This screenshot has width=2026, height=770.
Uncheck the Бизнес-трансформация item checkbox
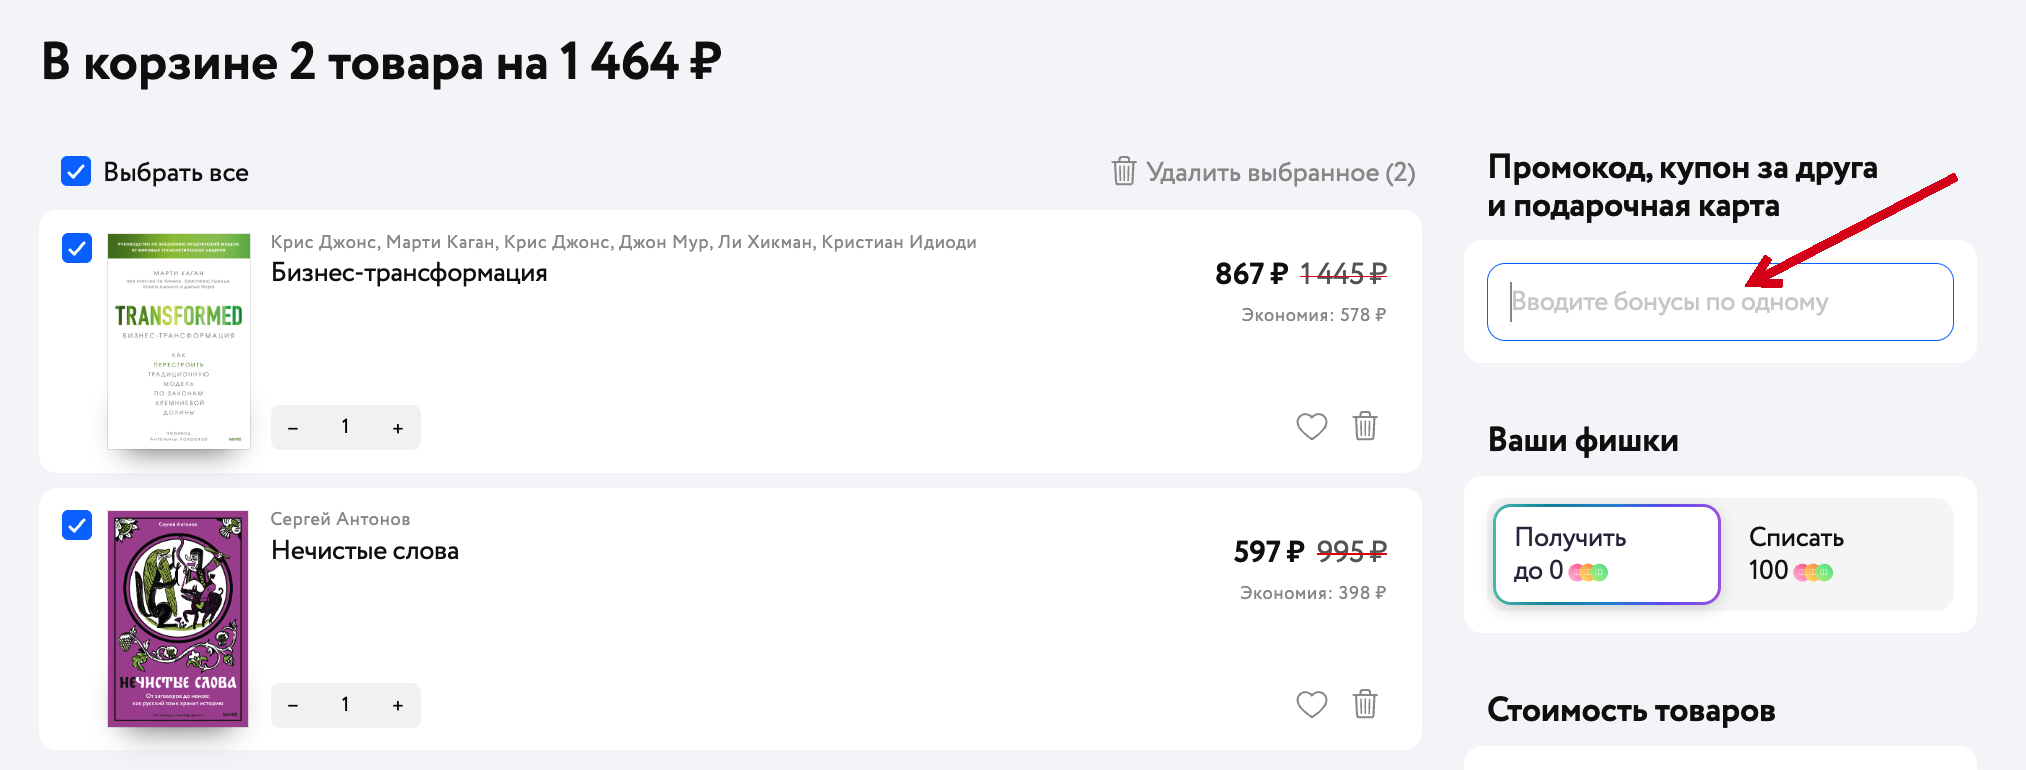(77, 247)
